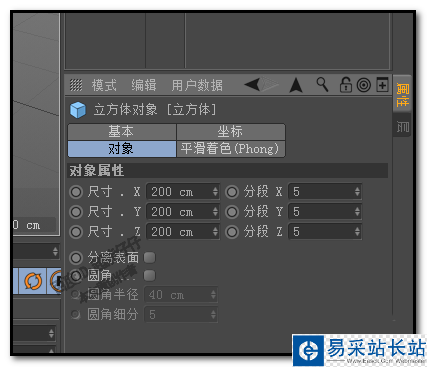Enable the 圆角 checkbox
Image resolution: width=427 pixels, height=367 pixels.
pos(150,275)
